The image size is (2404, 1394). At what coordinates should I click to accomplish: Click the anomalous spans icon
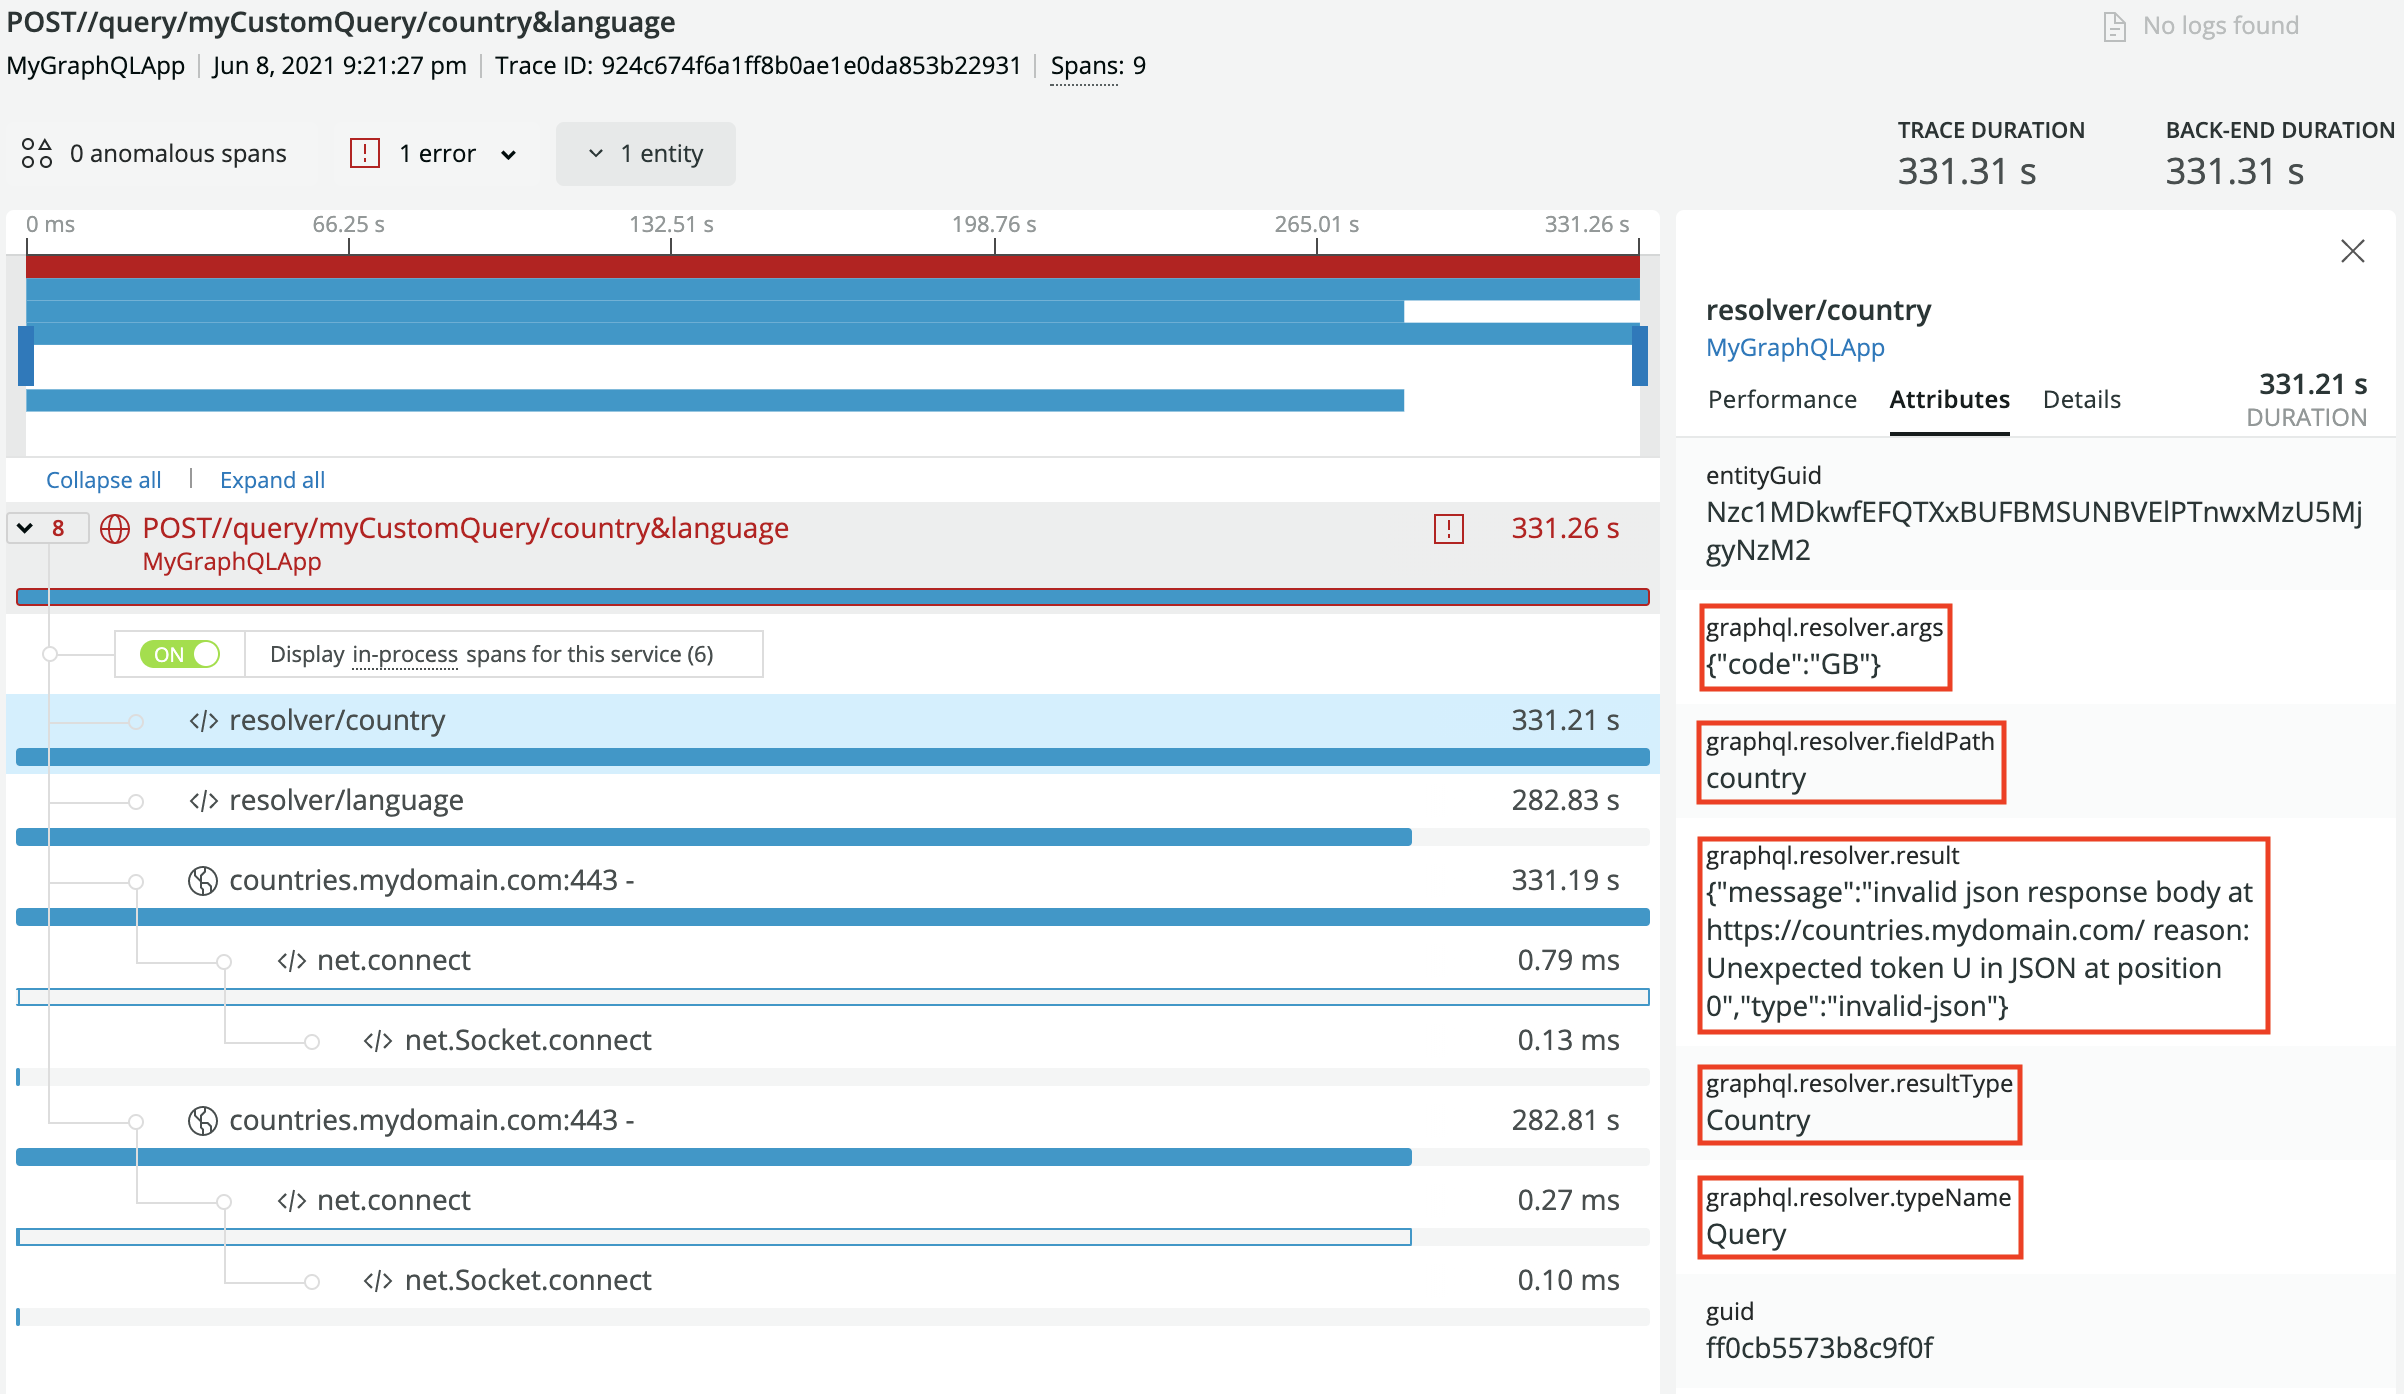pos(37,153)
